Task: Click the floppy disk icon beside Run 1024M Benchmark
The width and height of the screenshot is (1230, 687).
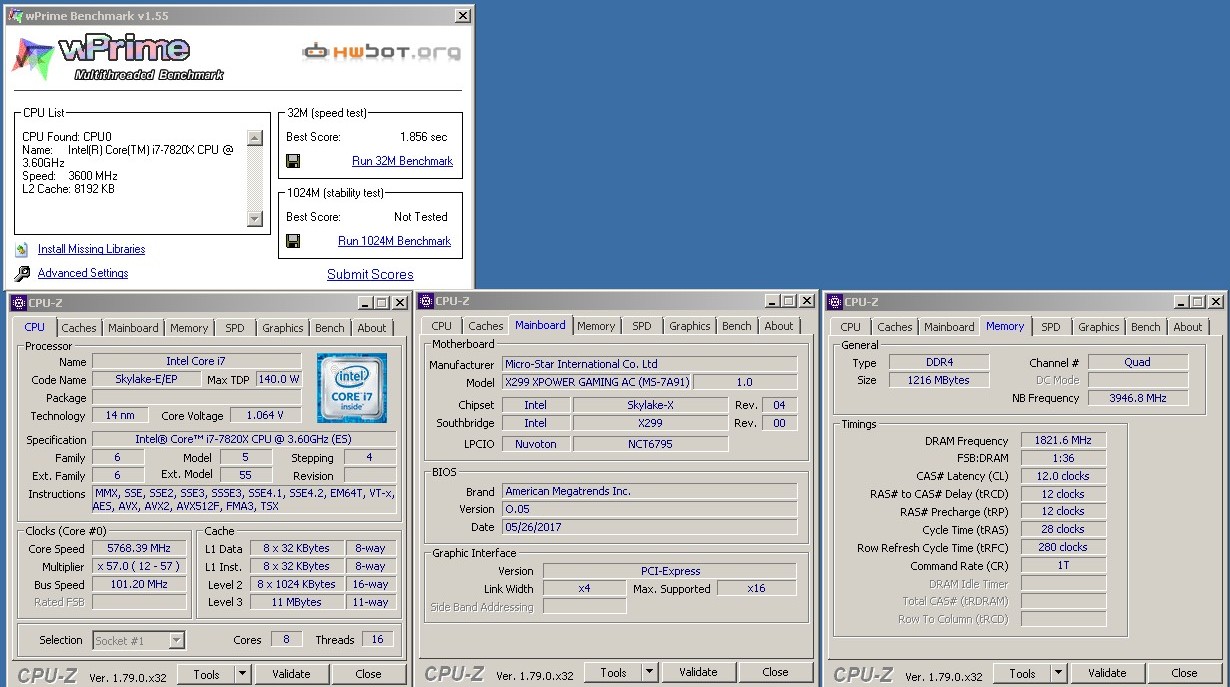Action: 293,241
